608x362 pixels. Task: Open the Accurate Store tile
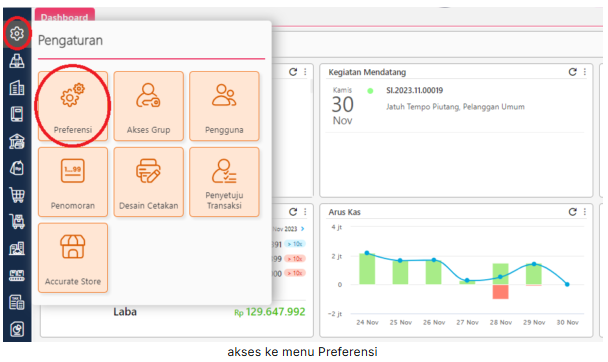coord(73,257)
